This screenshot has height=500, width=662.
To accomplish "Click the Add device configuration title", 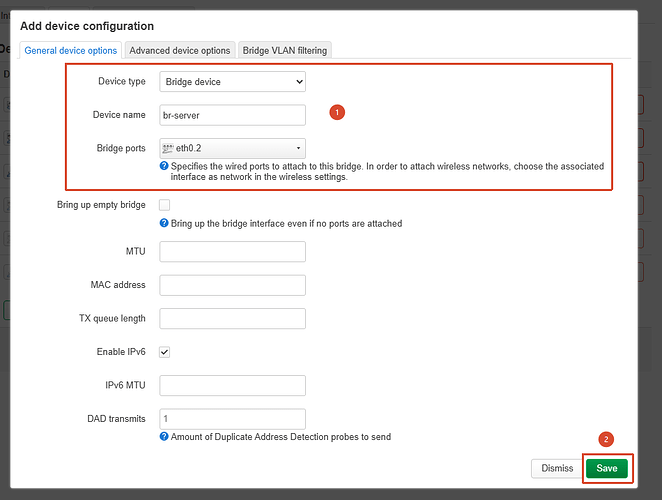I will (87, 26).
